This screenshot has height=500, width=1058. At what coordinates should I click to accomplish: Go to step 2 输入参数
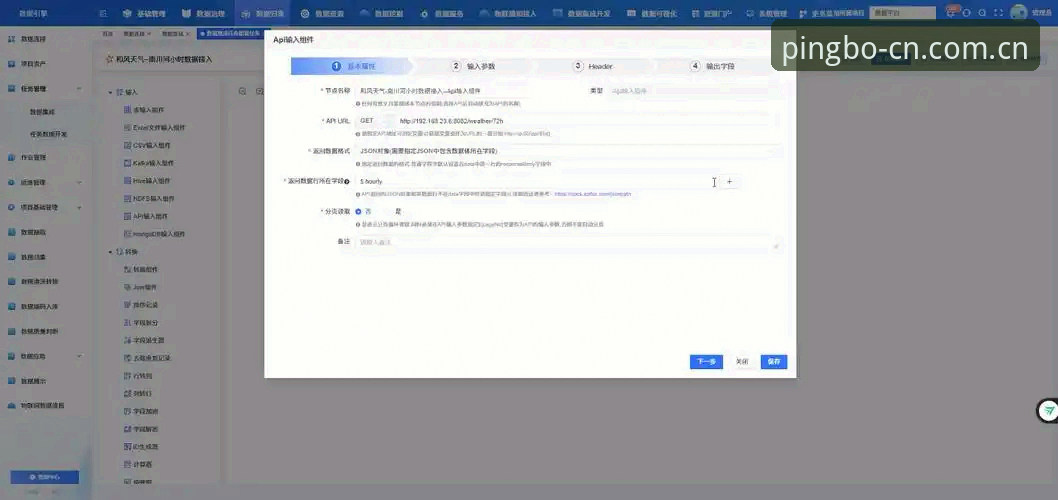pyautogui.click(x=474, y=66)
